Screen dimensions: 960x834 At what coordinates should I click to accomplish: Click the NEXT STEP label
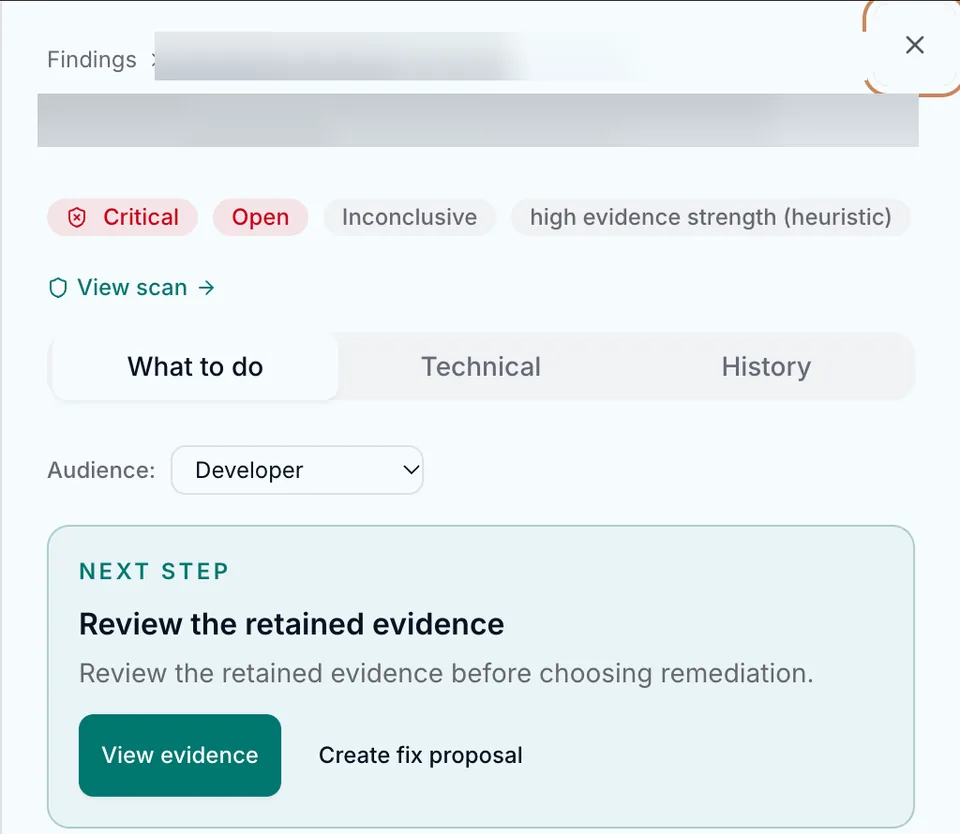coord(154,571)
